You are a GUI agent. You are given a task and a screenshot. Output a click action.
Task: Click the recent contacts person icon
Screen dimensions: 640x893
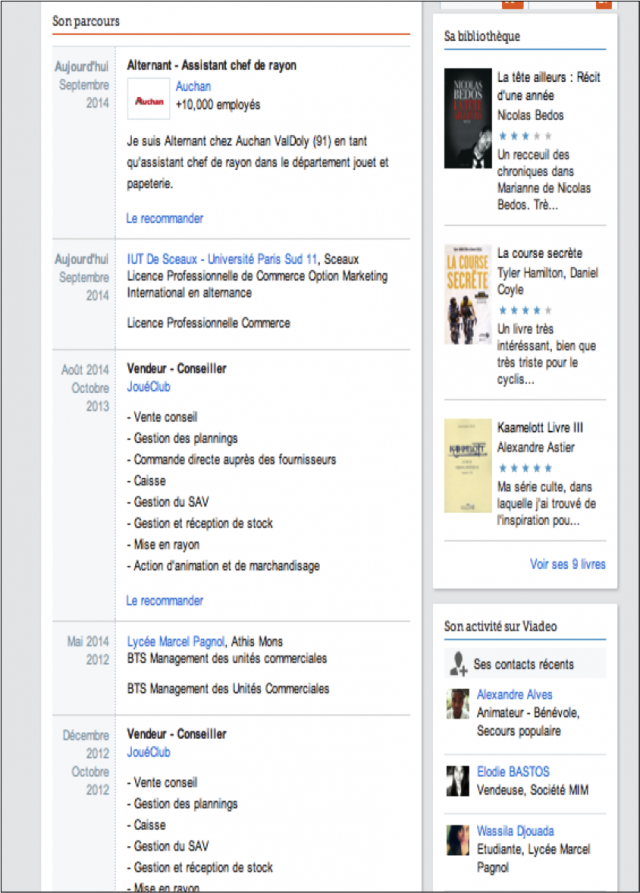tap(459, 663)
